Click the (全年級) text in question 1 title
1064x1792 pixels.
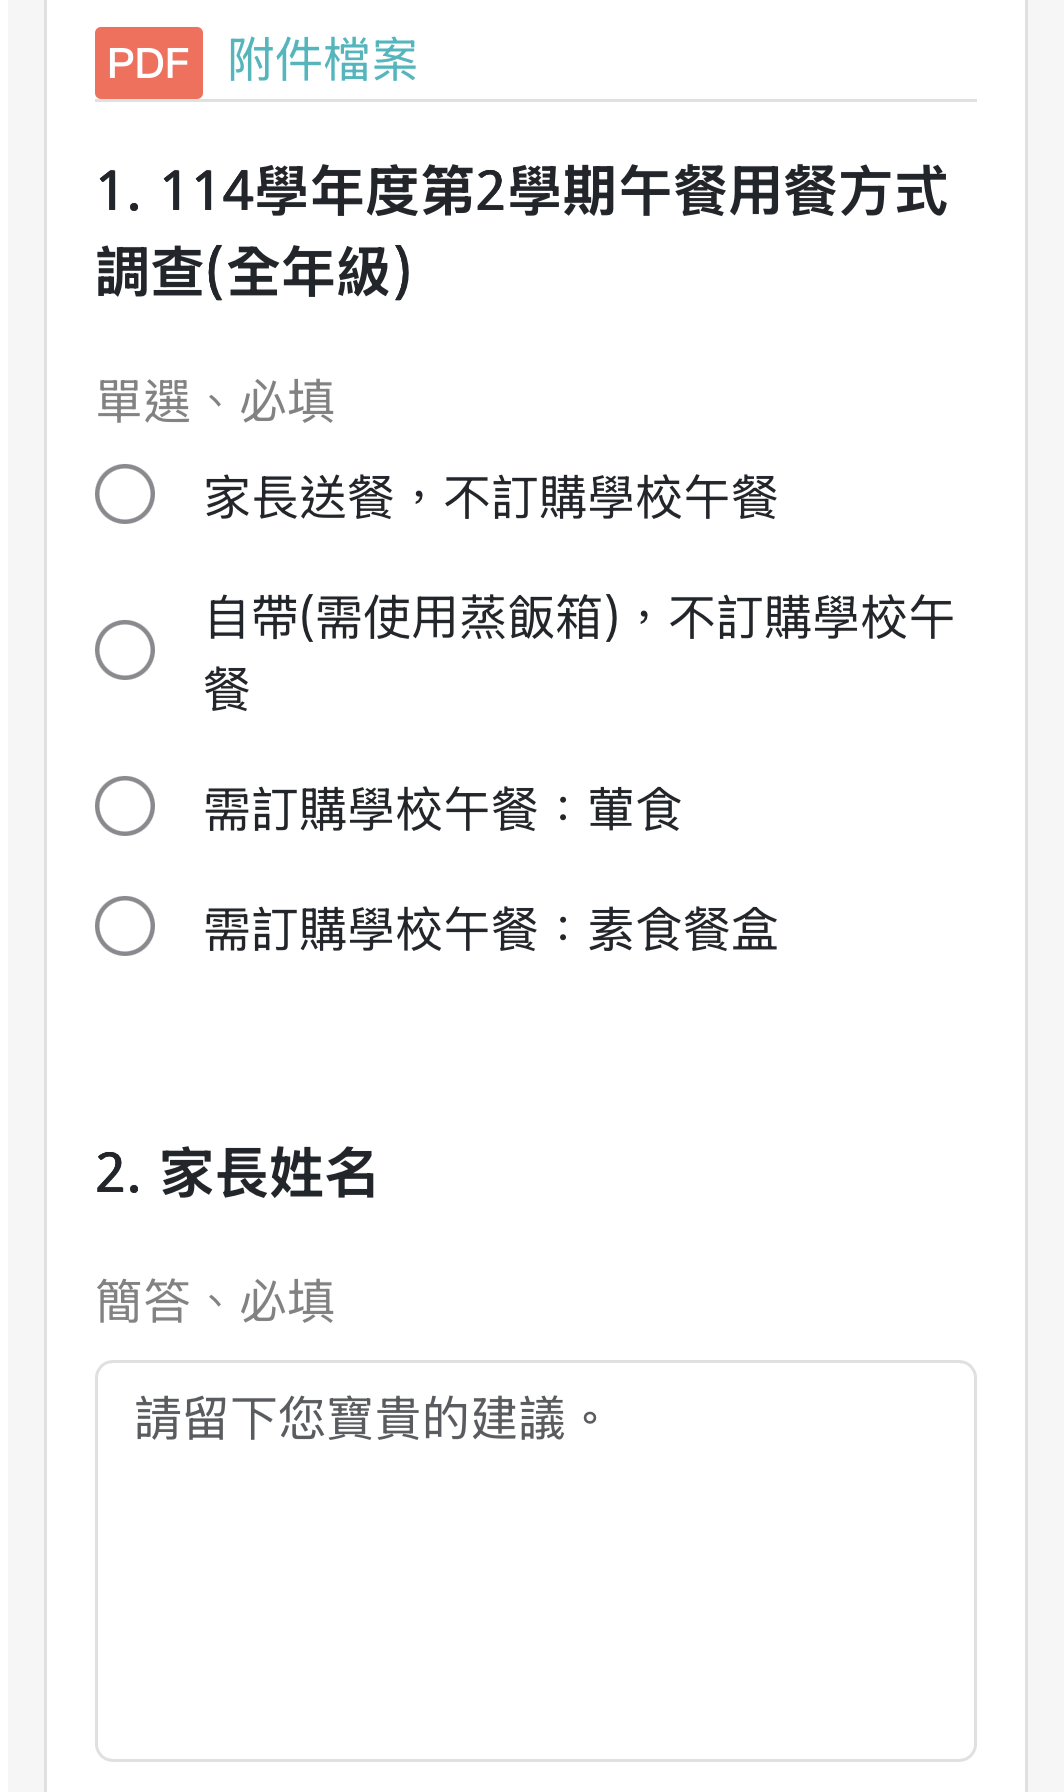coord(308,272)
